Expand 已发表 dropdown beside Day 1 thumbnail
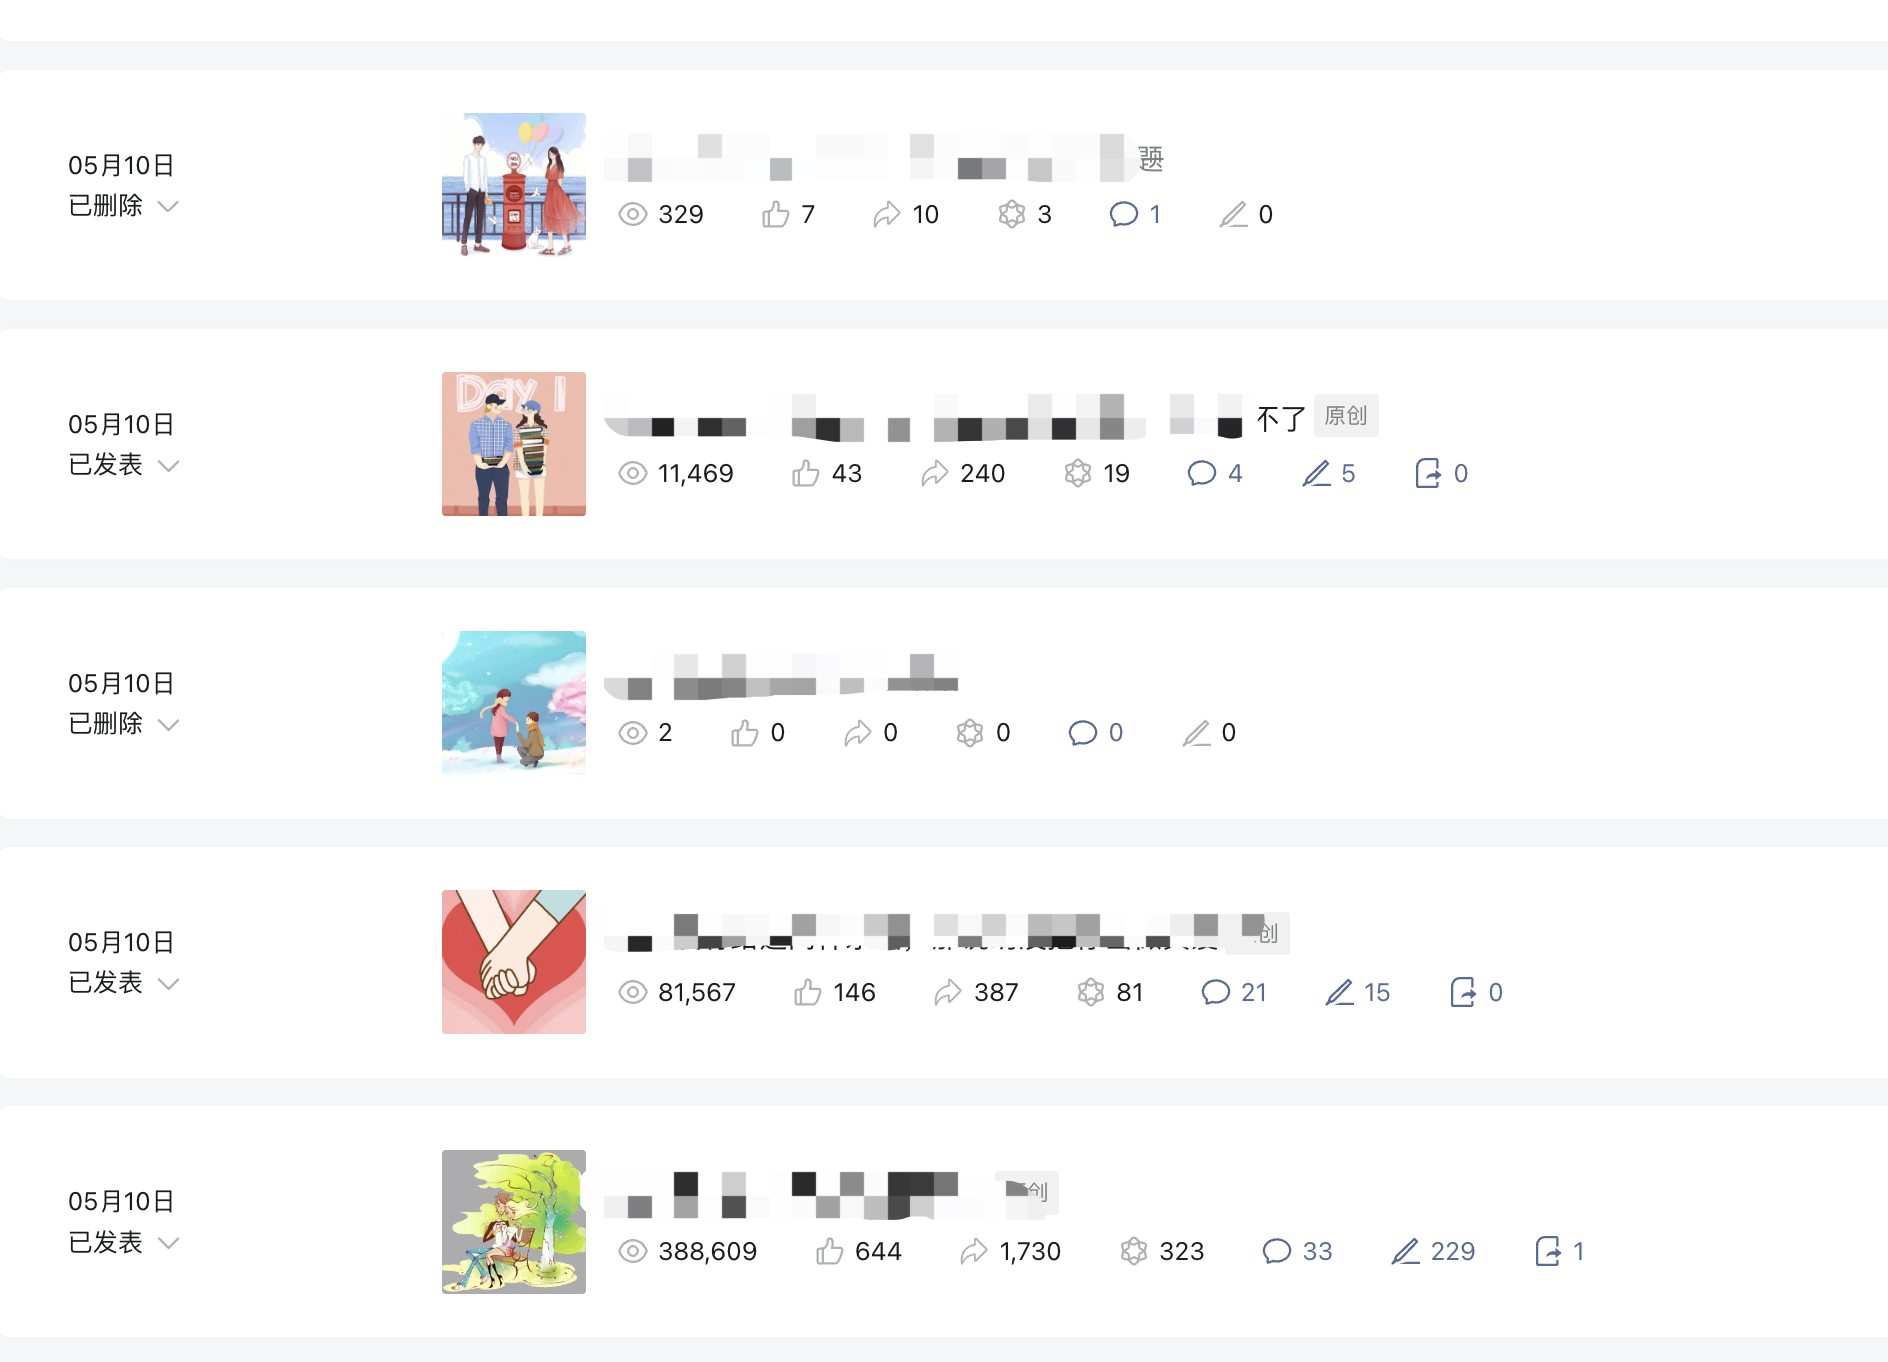This screenshot has height=1362, width=1888. [169, 465]
